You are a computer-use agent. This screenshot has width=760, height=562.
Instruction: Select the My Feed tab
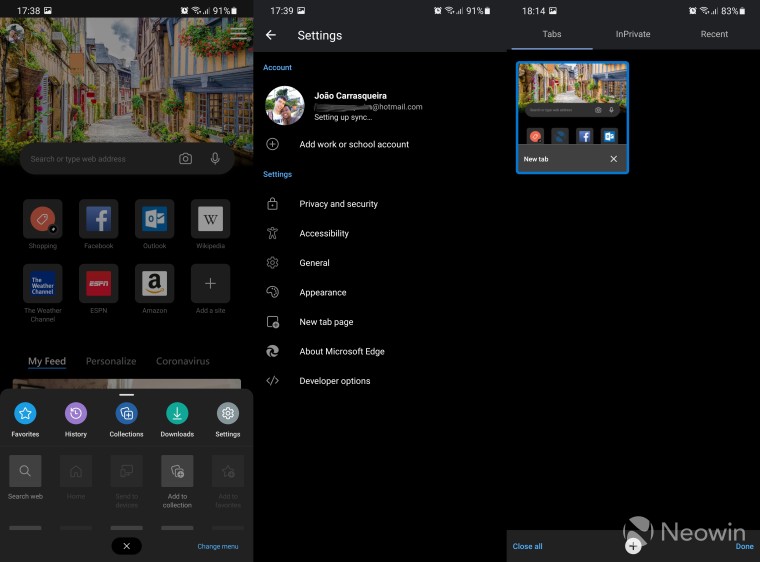click(x=47, y=361)
